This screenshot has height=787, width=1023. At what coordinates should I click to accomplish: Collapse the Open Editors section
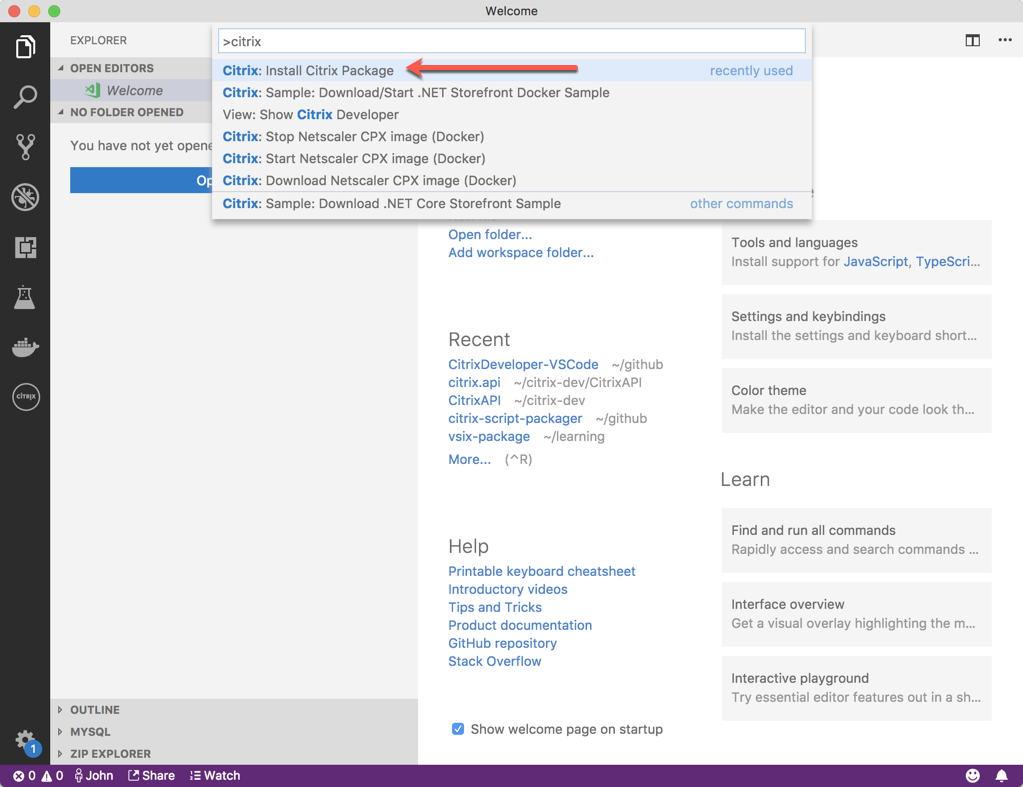pos(111,68)
